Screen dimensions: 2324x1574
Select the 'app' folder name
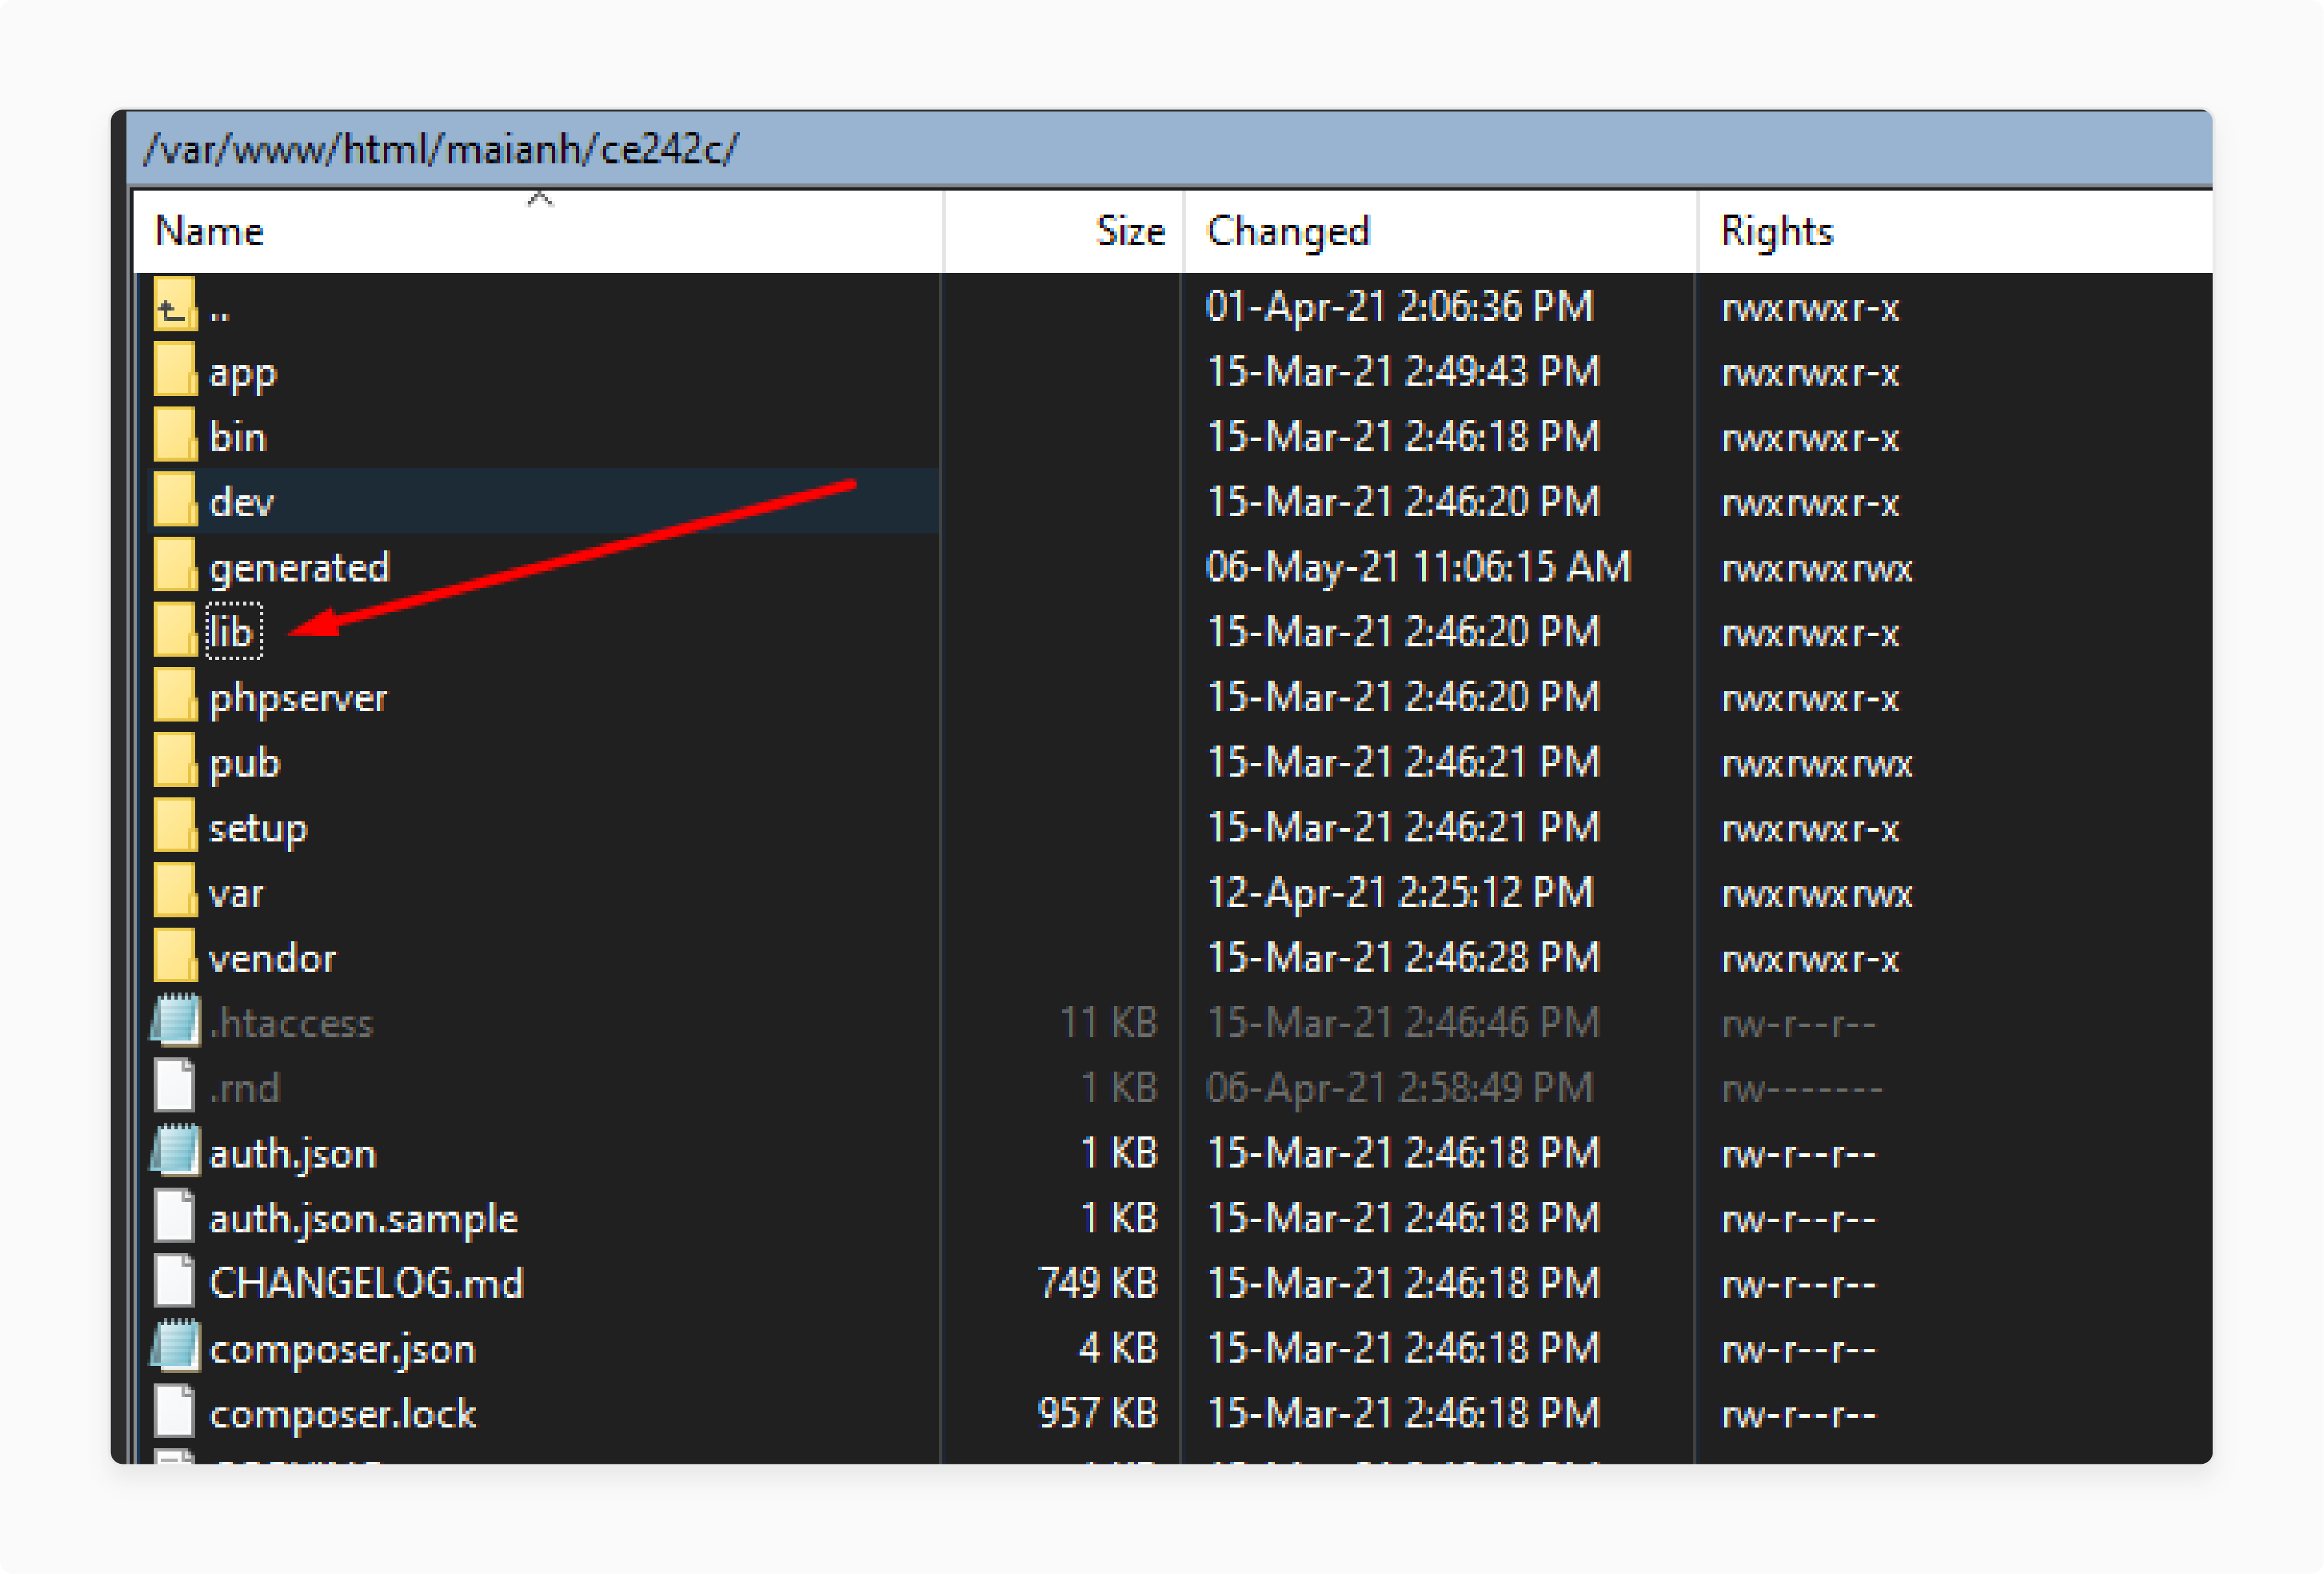point(243,375)
